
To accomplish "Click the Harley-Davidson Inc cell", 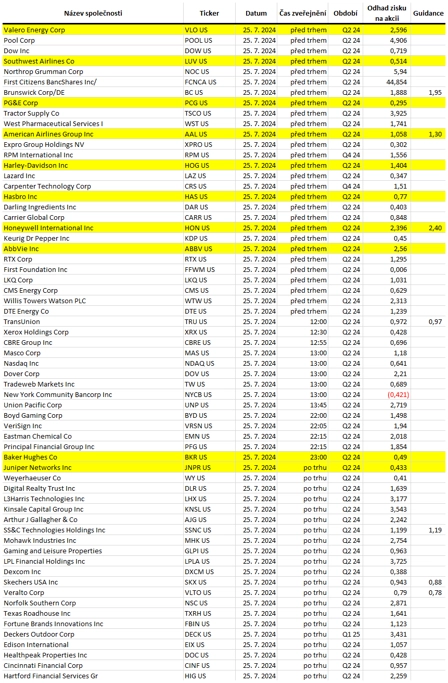I will click(93, 166).
